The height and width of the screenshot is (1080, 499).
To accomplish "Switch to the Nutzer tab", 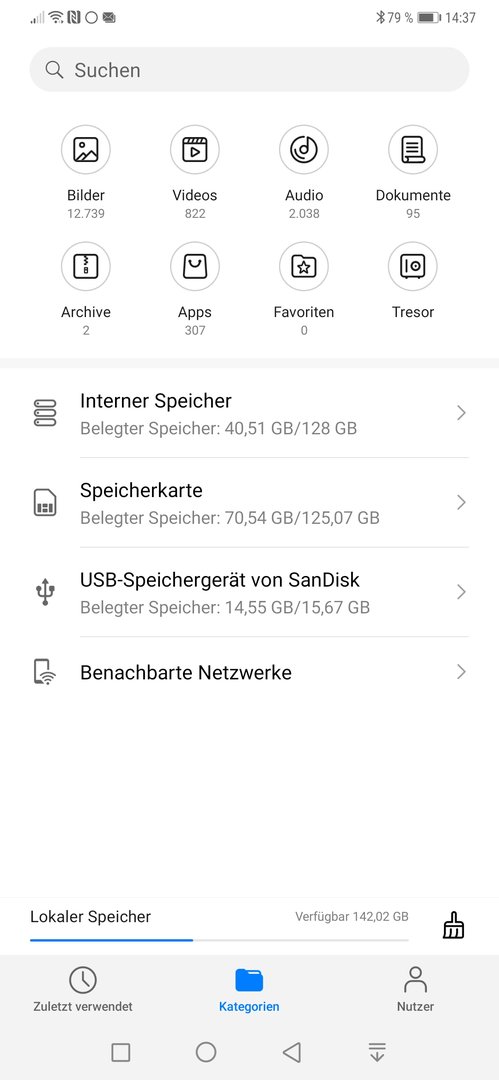I will pos(415,989).
